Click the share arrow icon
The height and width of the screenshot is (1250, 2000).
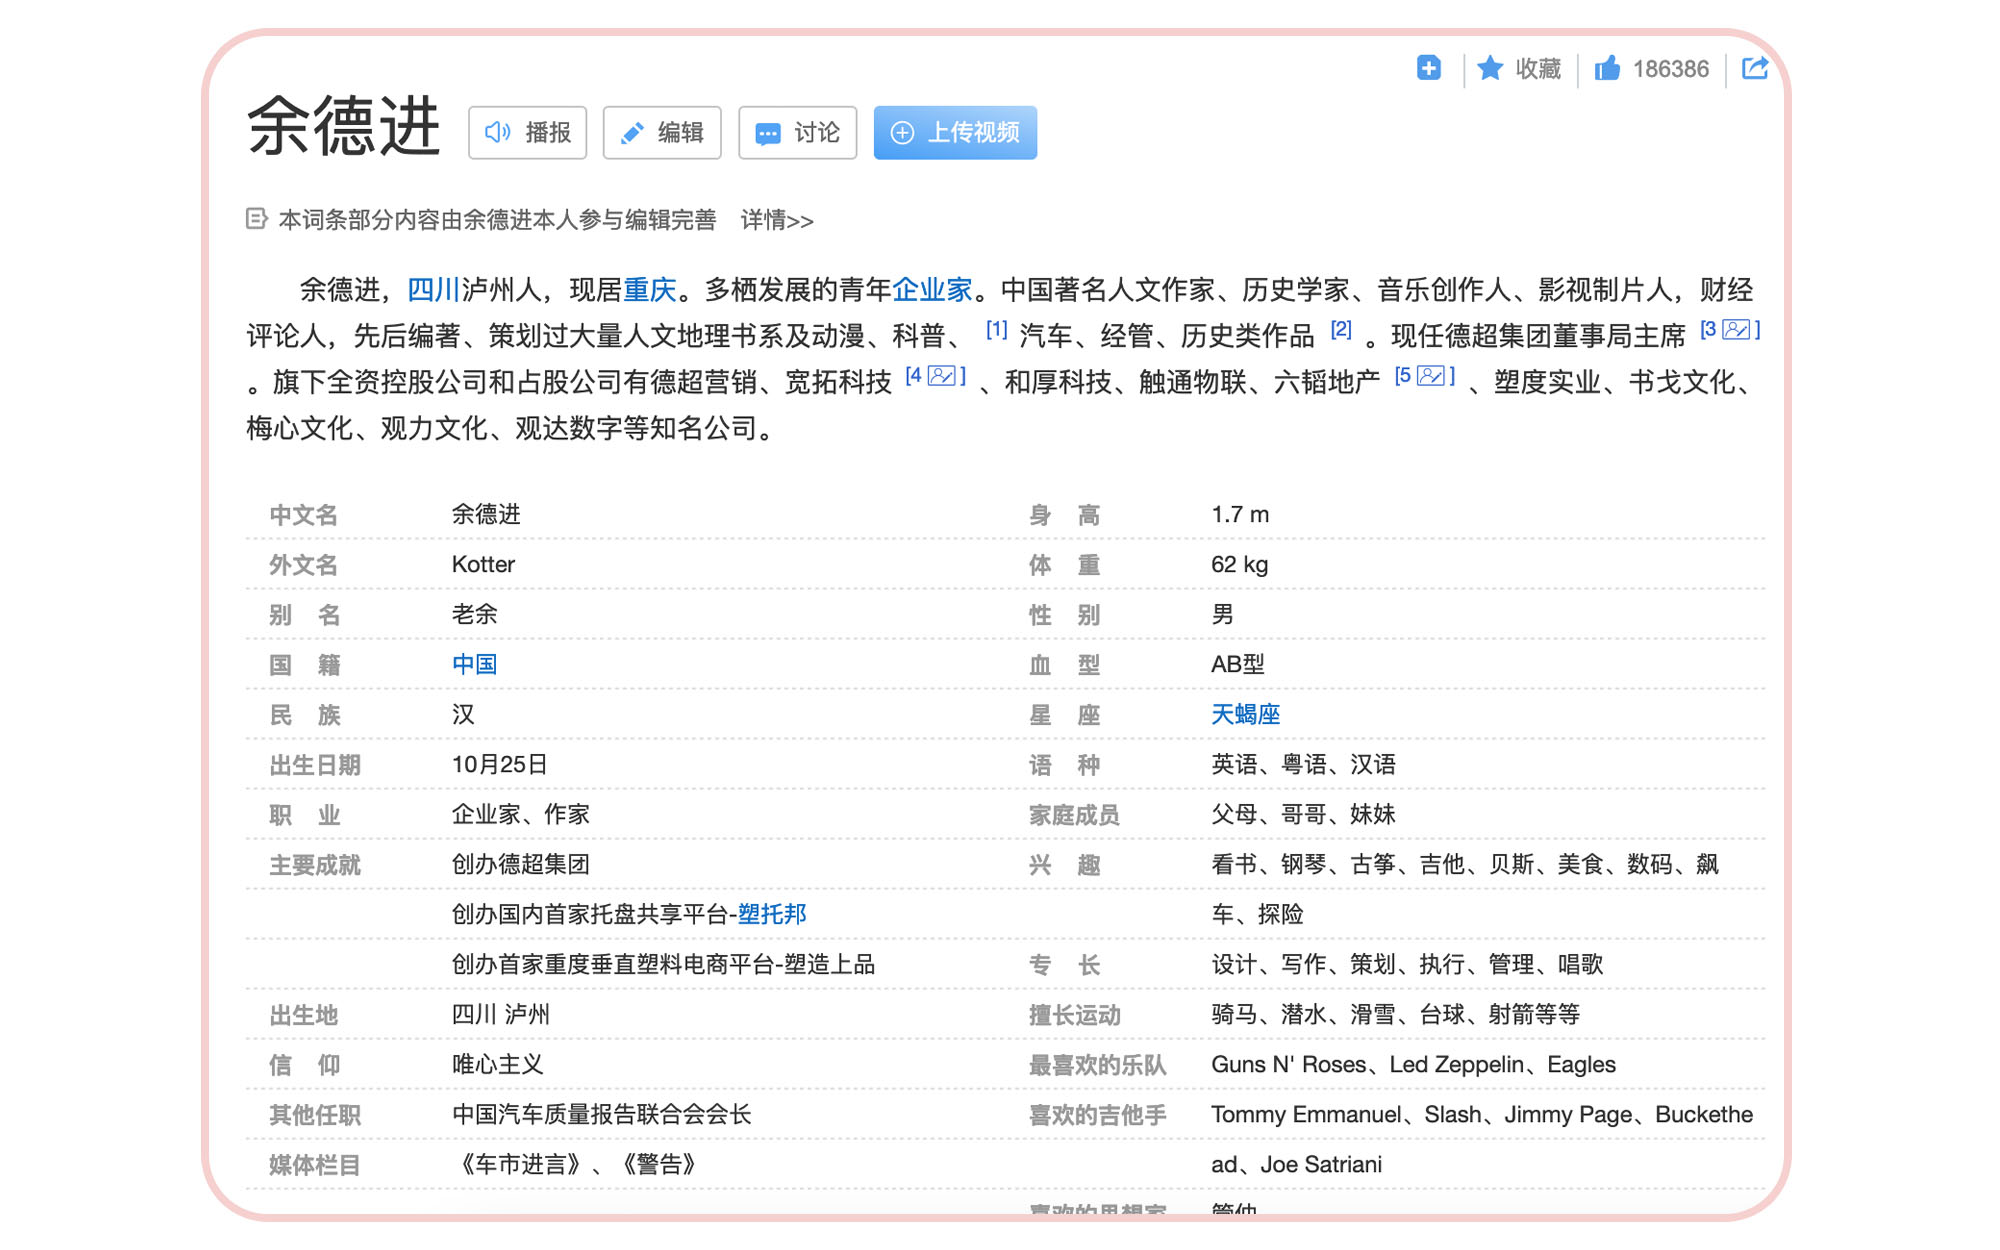(x=1754, y=68)
